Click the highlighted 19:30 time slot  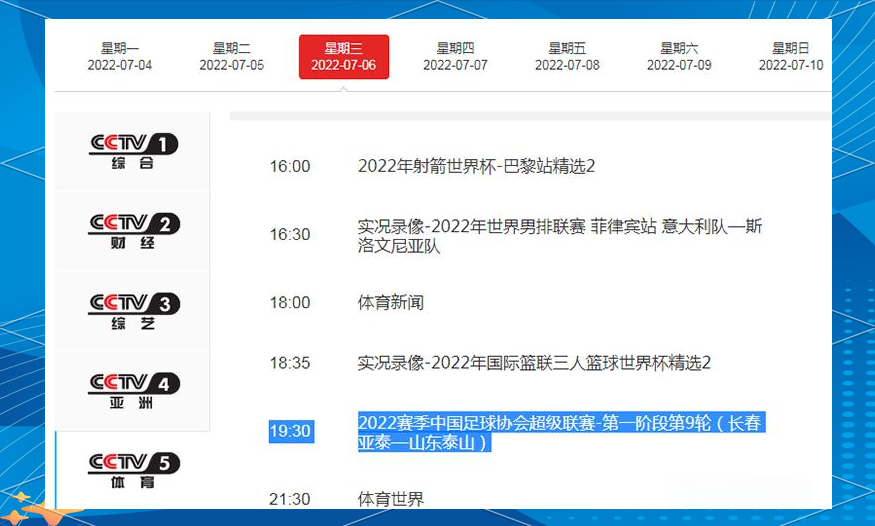point(290,432)
